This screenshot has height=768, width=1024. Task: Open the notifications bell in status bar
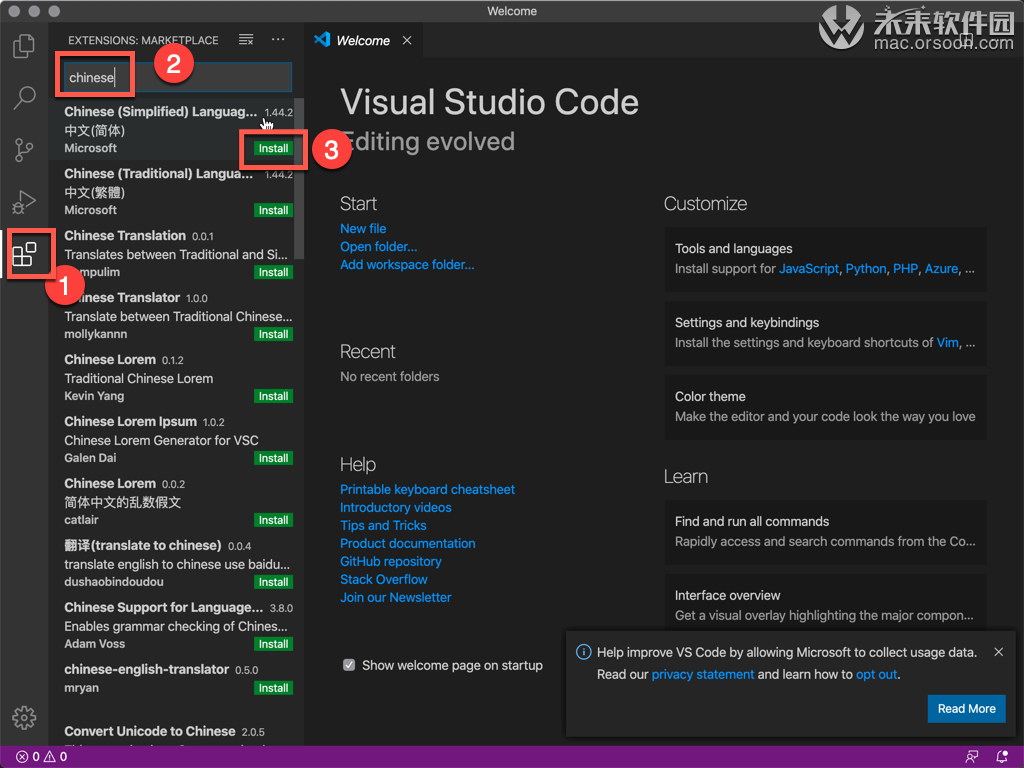1002,756
